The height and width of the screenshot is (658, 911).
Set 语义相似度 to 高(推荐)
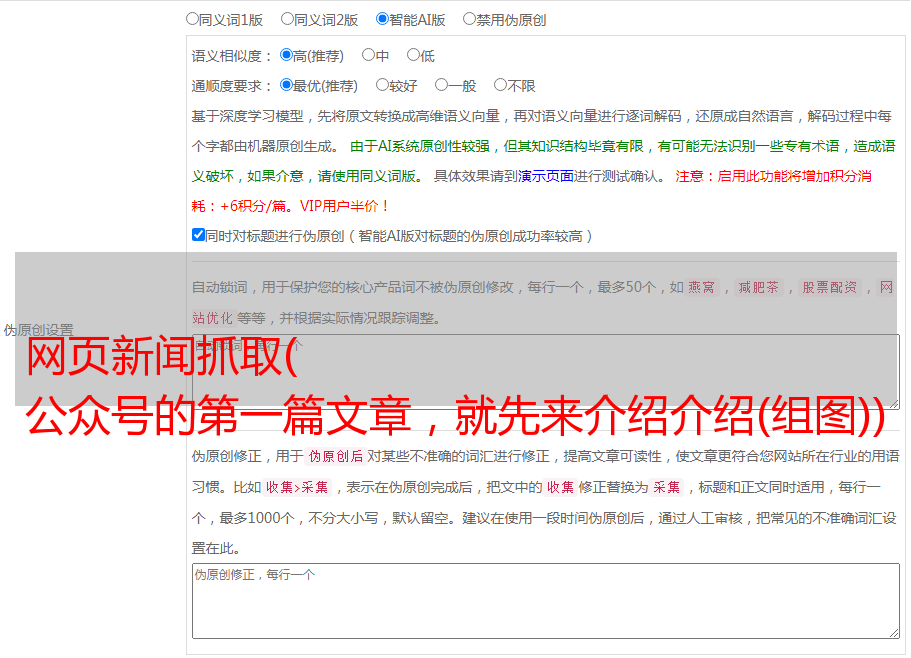[286, 55]
